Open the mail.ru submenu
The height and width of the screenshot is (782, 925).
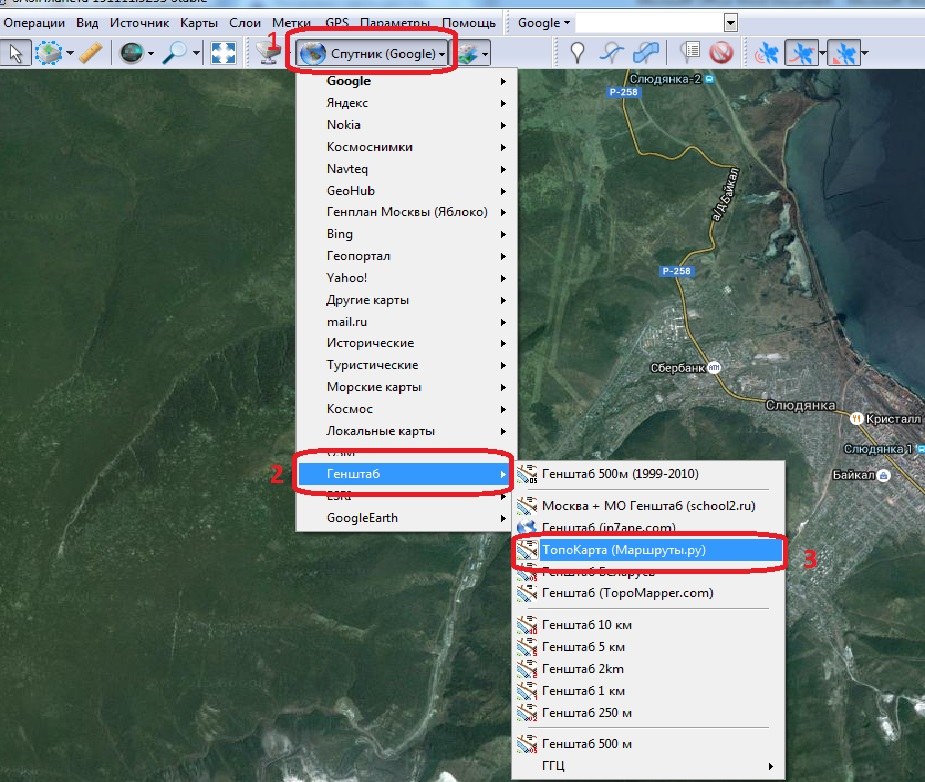click(406, 321)
